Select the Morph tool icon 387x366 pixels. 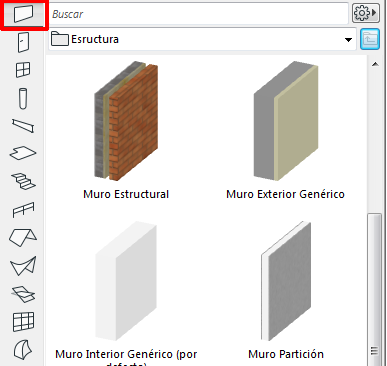tap(23, 350)
